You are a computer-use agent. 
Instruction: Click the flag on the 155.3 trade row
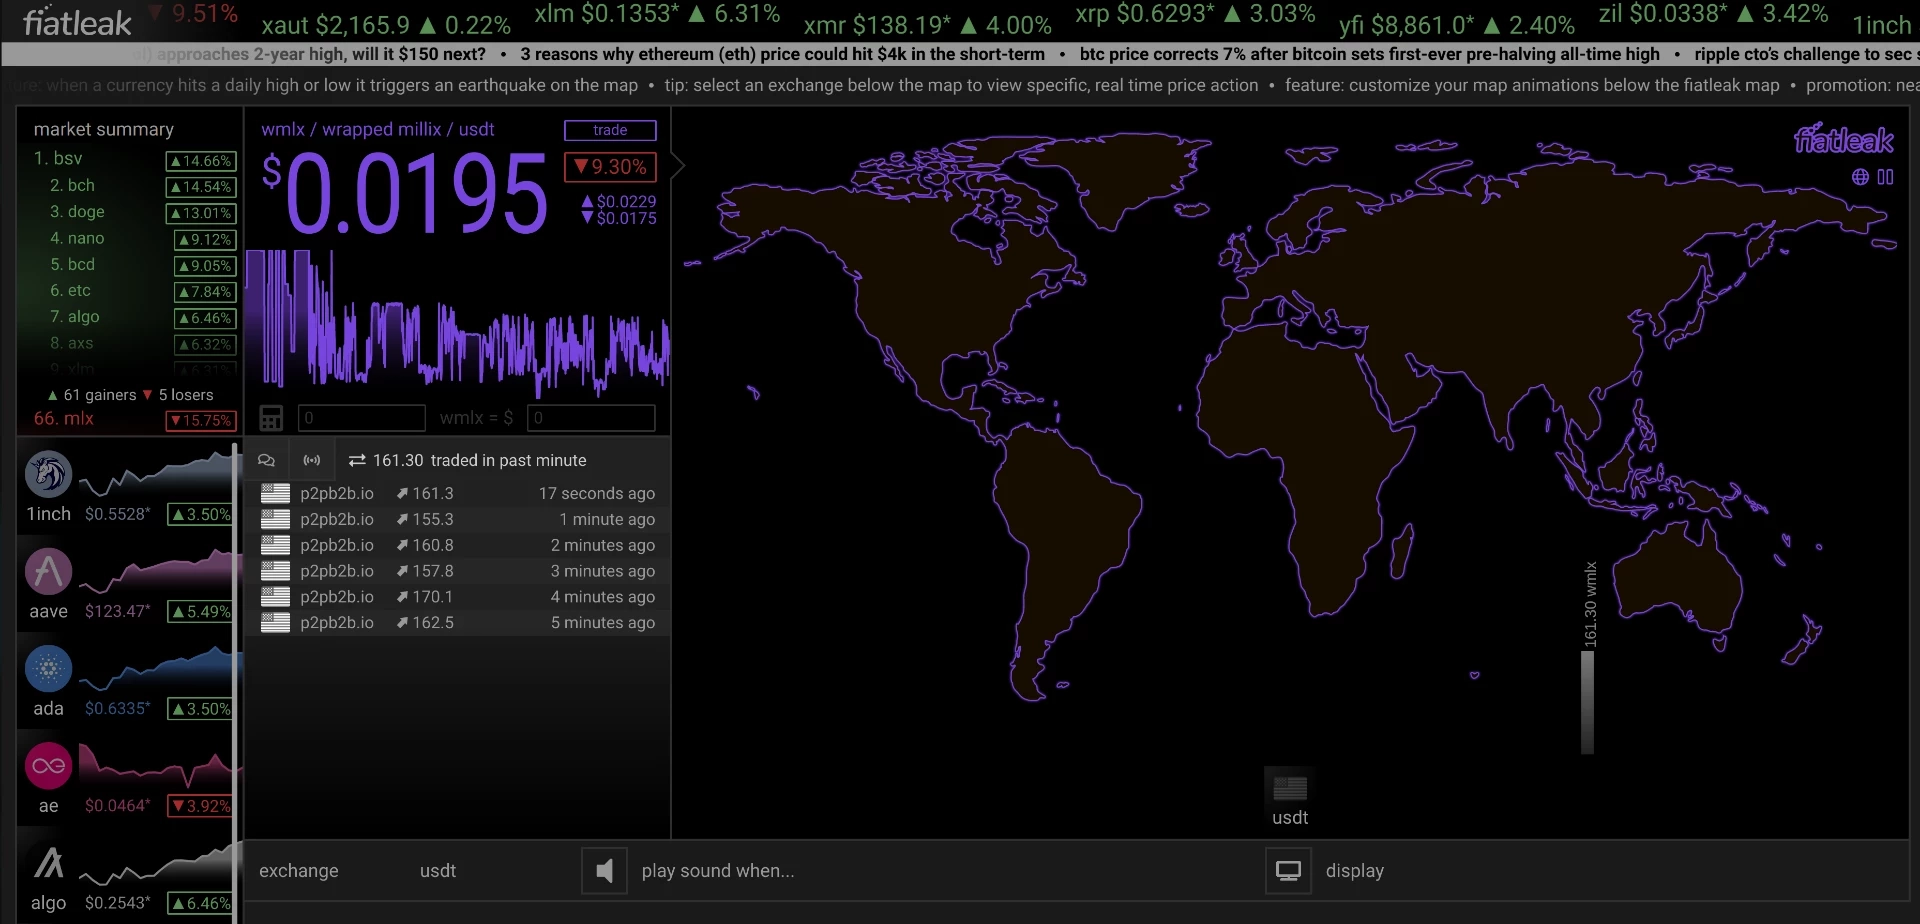coord(275,519)
